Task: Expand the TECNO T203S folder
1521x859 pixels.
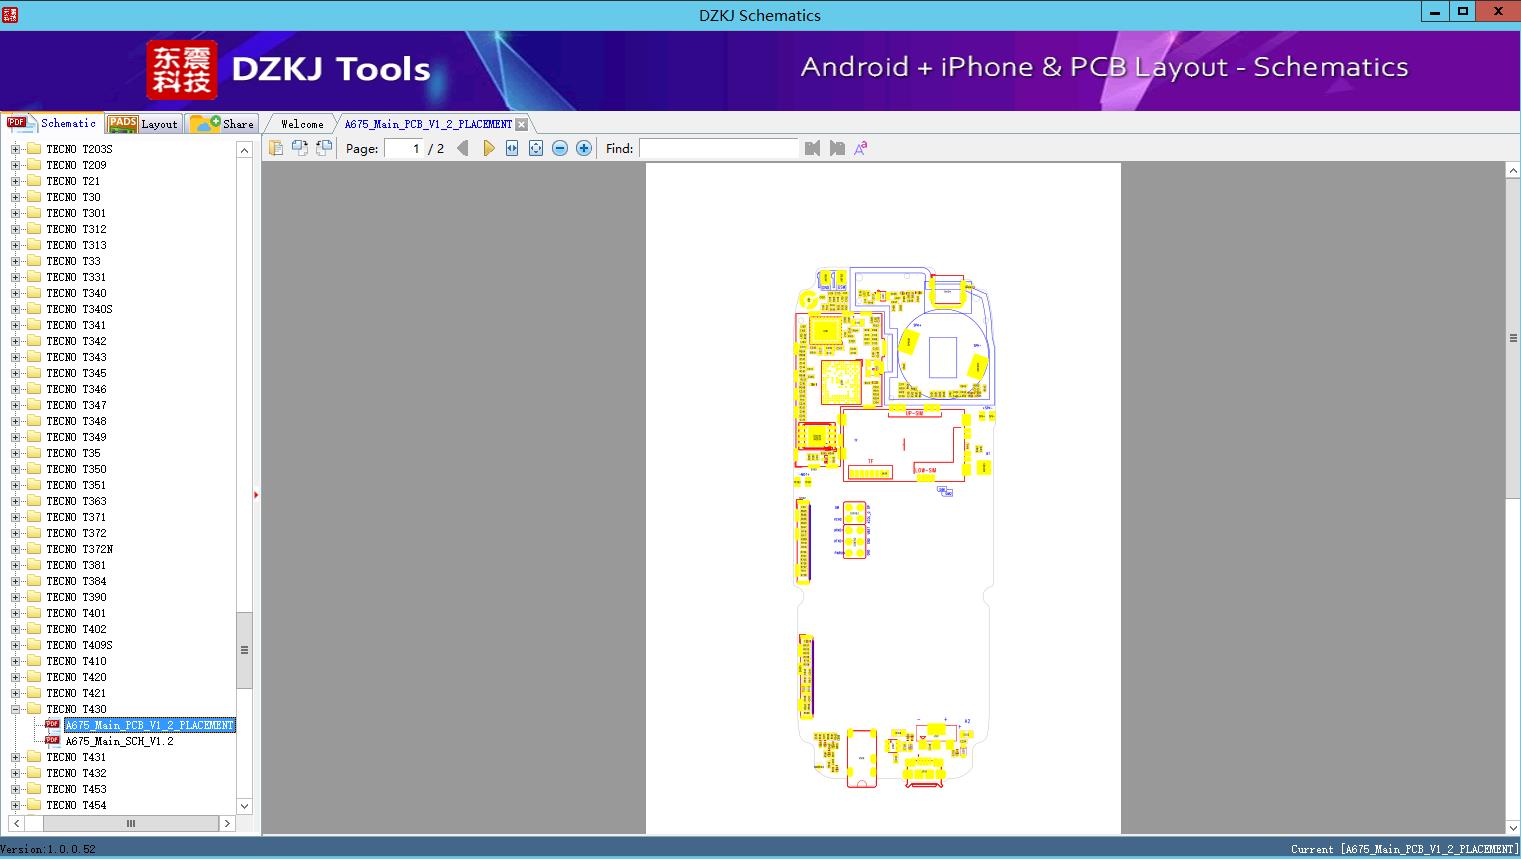Action: pos(15,149)
